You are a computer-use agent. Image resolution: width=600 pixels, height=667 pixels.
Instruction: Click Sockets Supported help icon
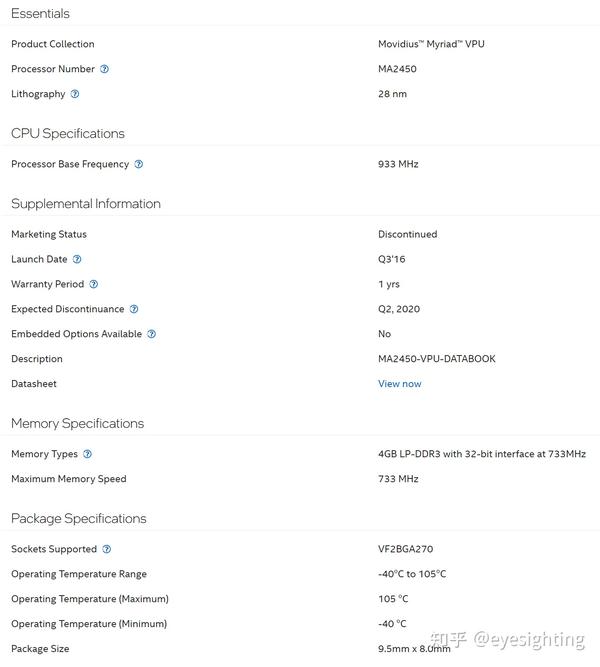pos(107,549)
